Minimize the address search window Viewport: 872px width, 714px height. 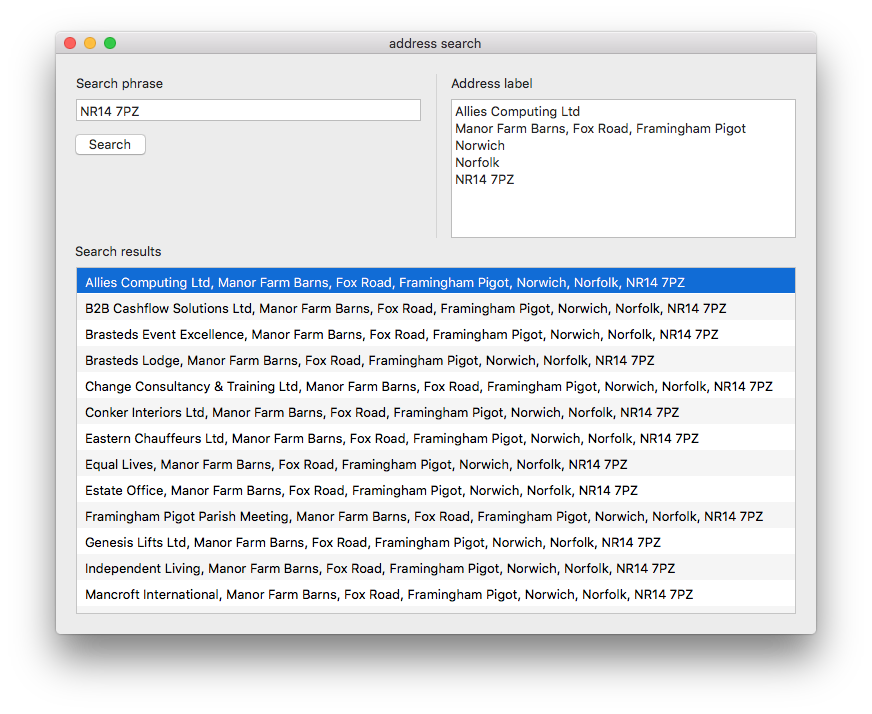pyautogui.click(x=90, y=43)
